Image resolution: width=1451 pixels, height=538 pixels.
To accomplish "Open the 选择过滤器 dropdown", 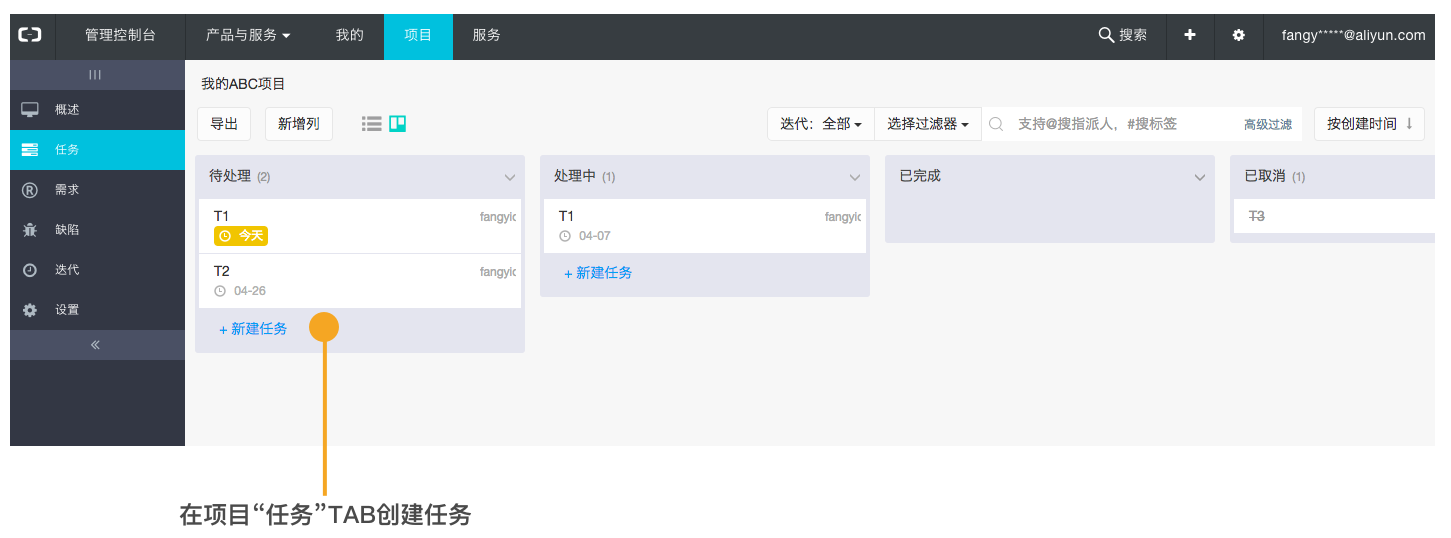I will click(x=928, y=124).
